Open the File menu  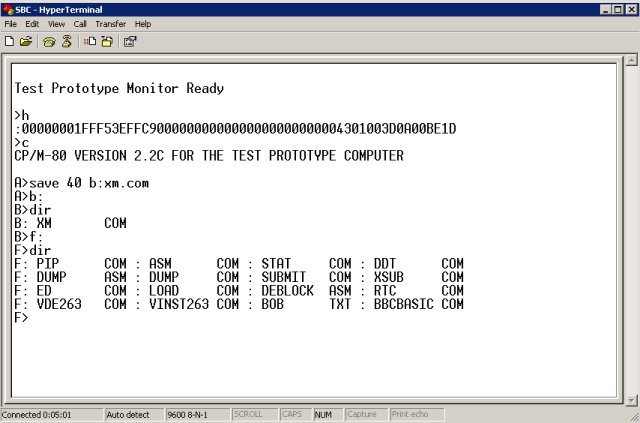pyautogui.click(x=11, y=24)
